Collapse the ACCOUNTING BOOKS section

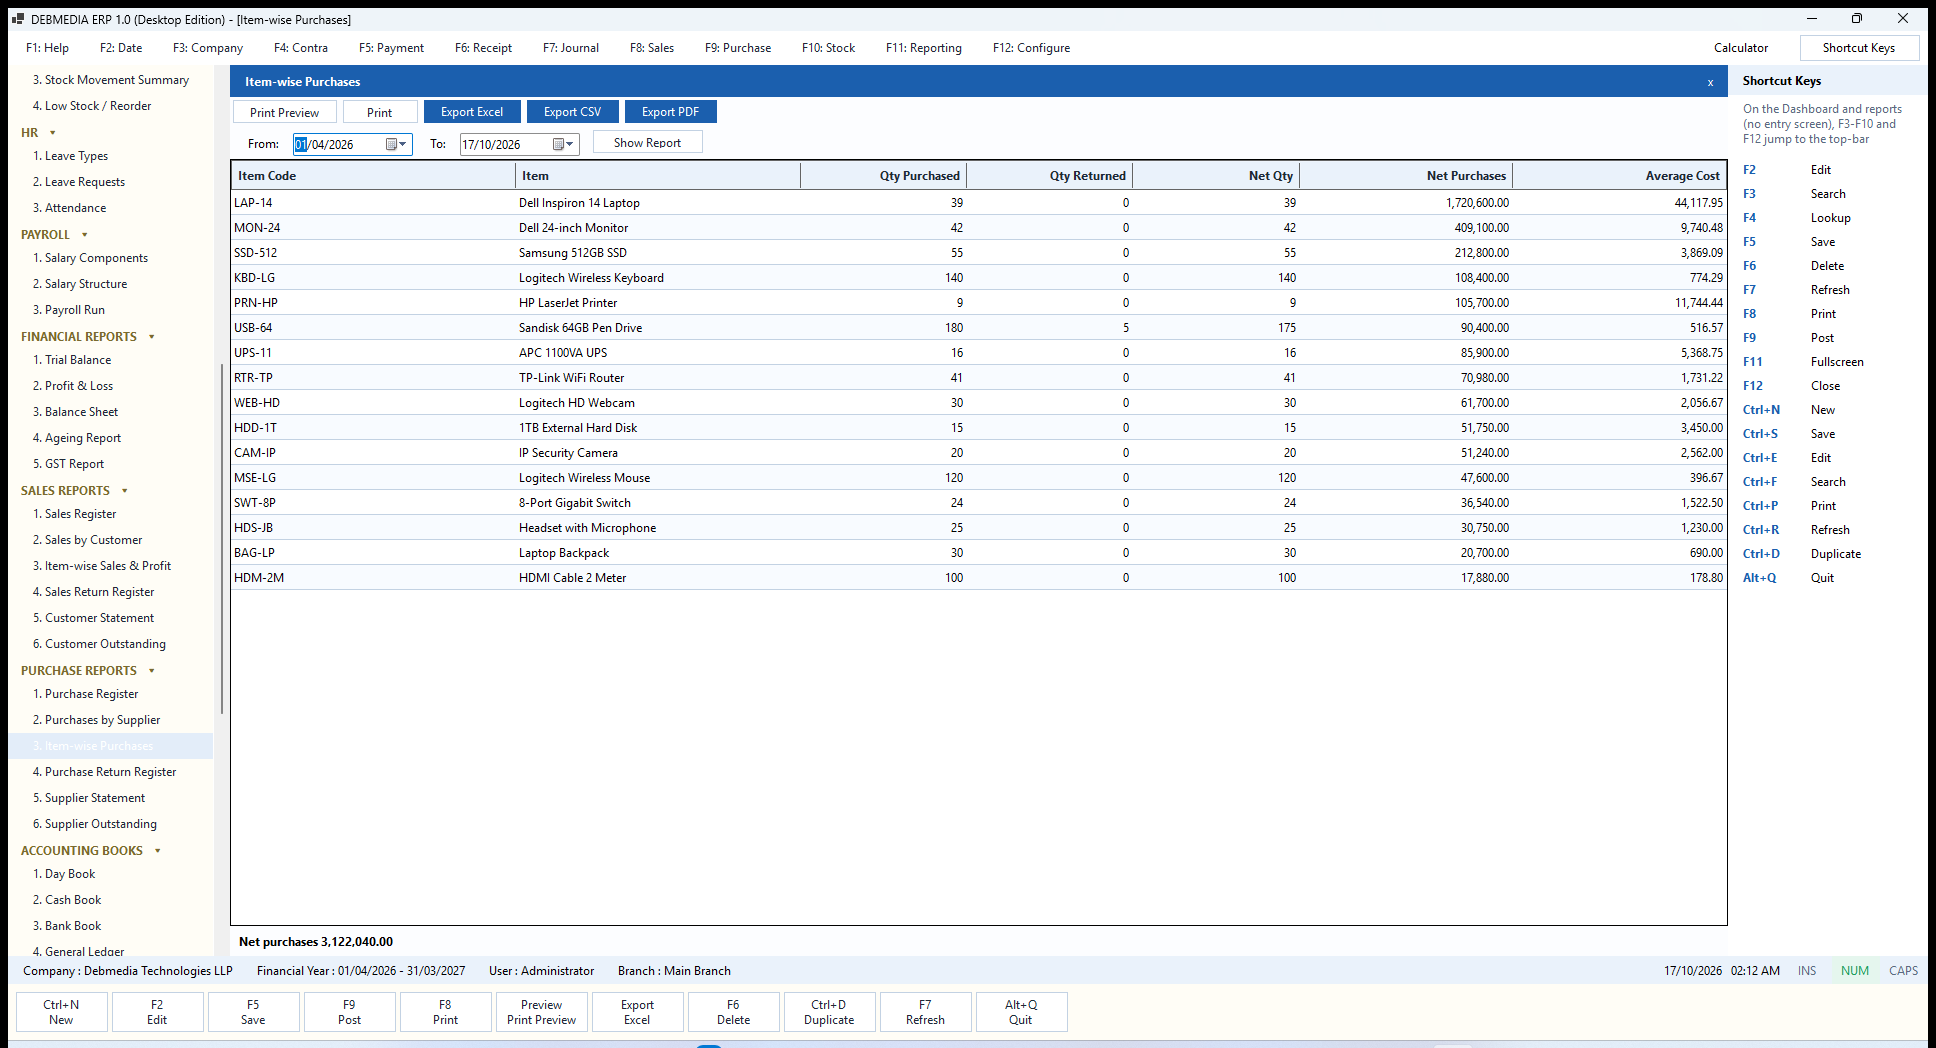[x=158, y=851]
